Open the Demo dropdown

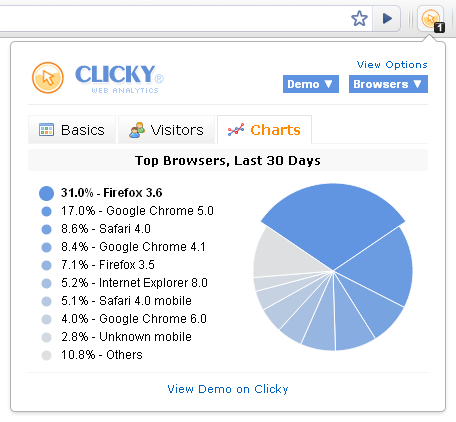[x=311, y=84]
